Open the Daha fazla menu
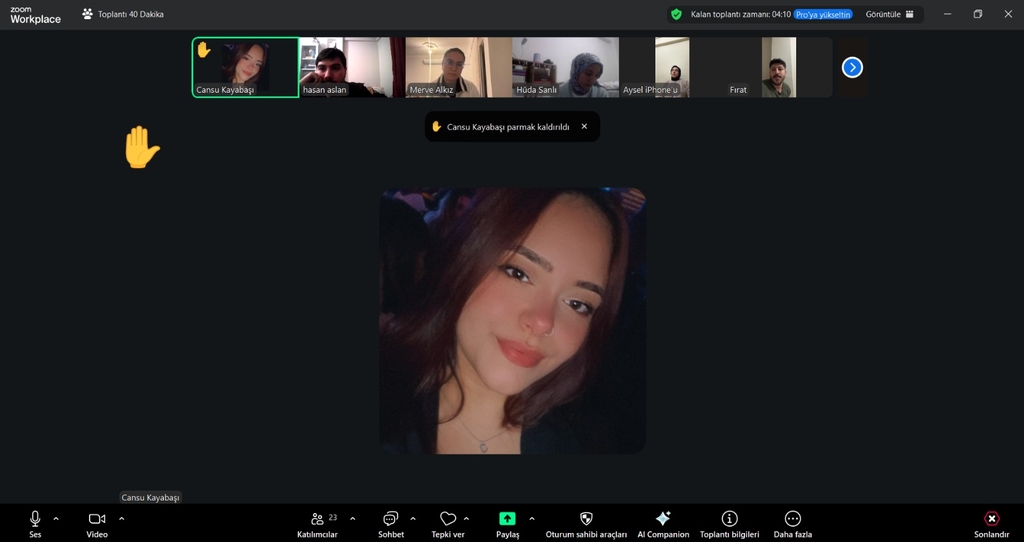The image size is (1024, 542). [x=792, y=519]
